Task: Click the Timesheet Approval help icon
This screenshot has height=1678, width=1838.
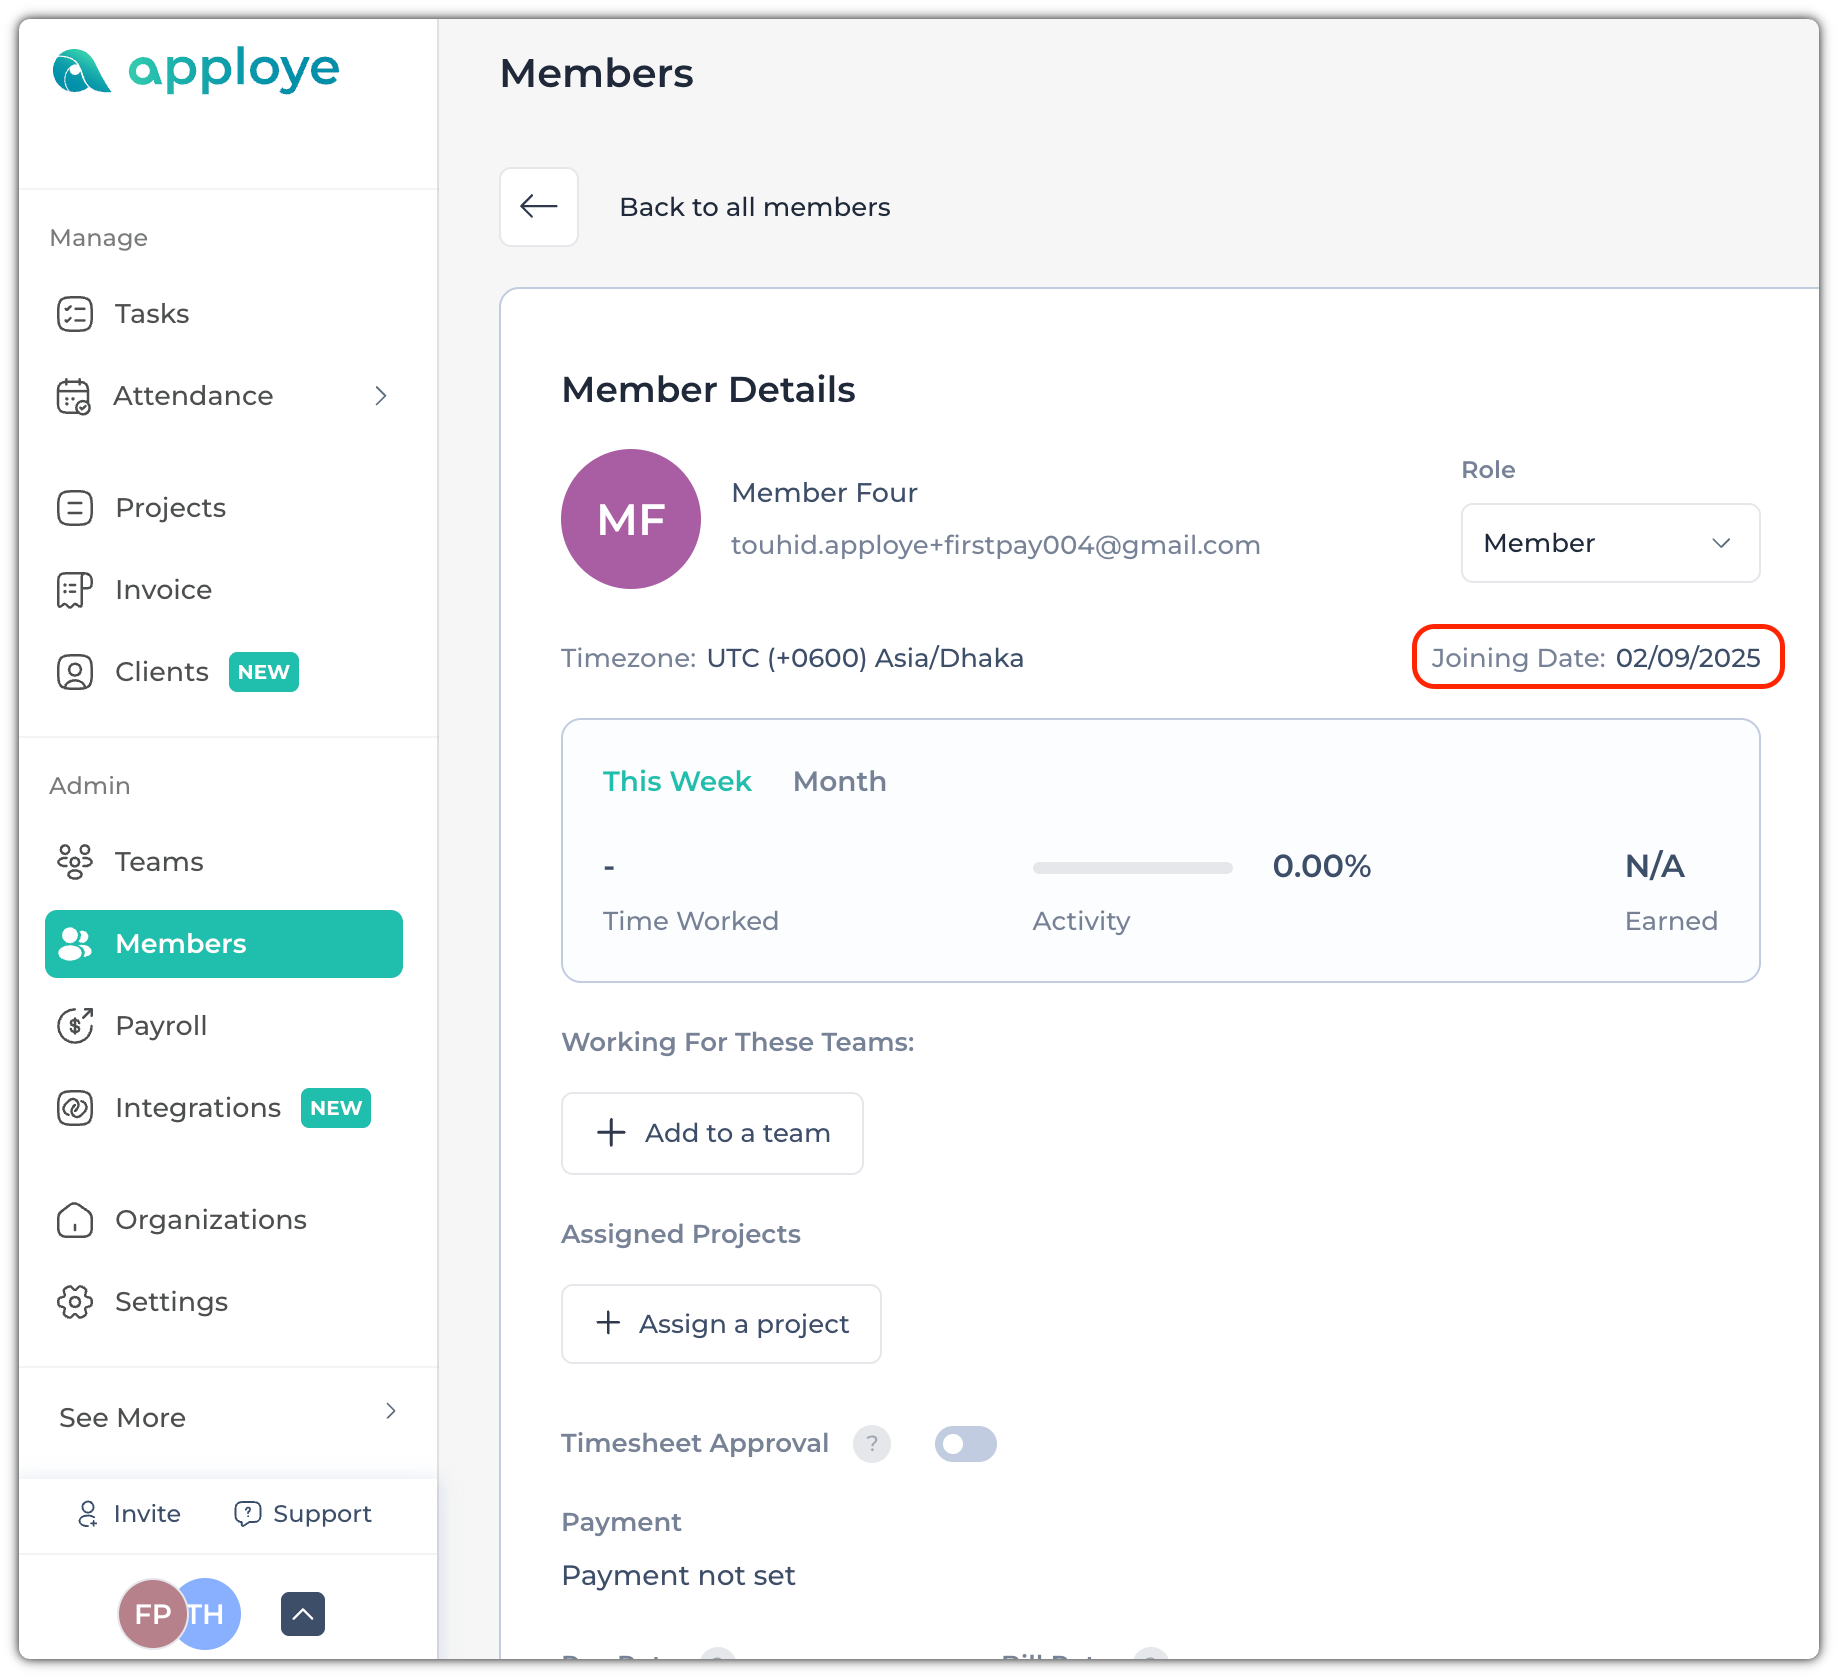Action: coord(871,1444)
